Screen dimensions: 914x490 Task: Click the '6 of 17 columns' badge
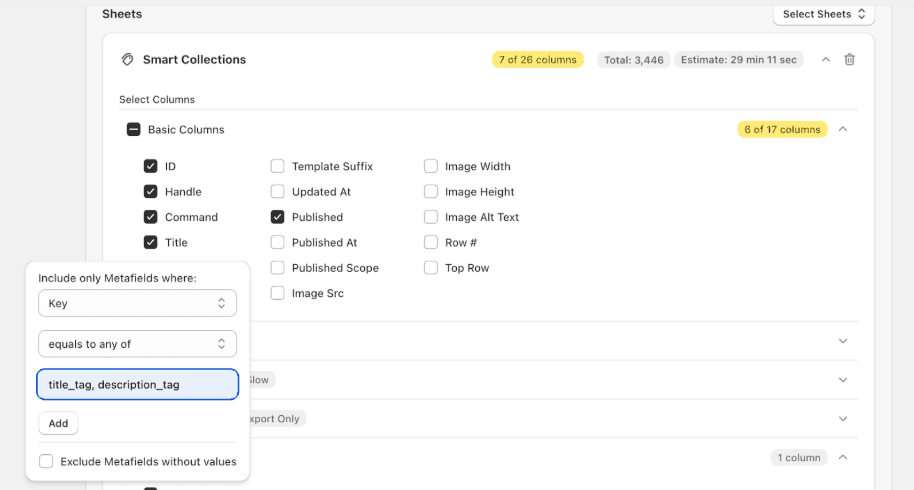click(x=782, y=129)
